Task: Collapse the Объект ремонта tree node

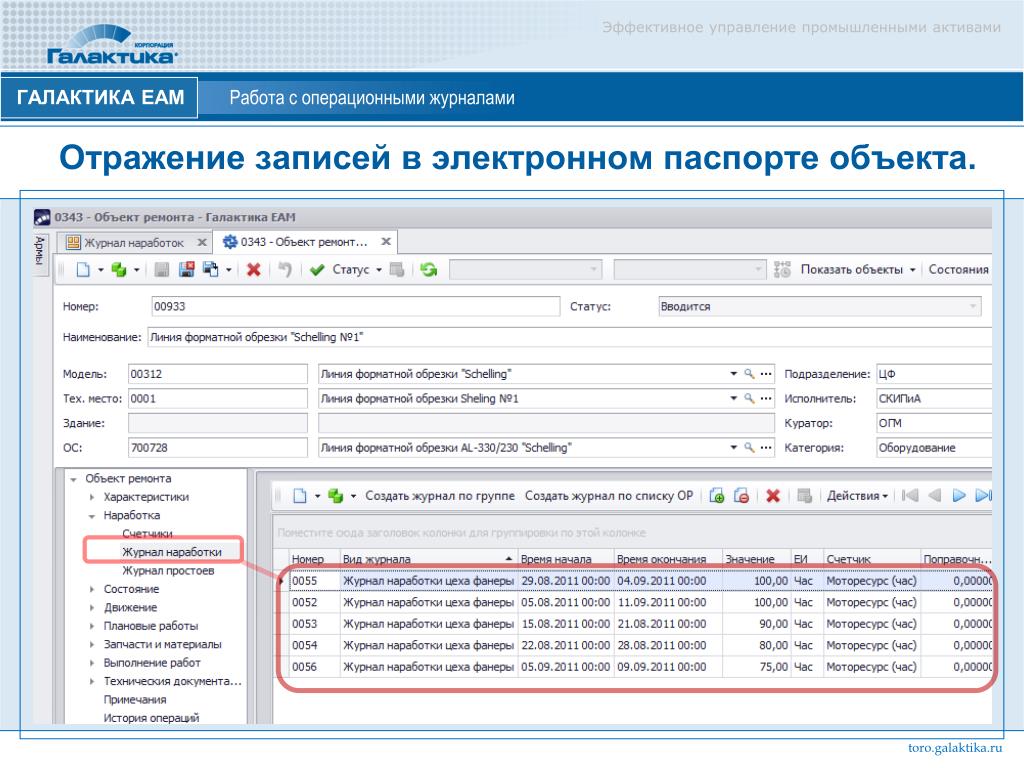Action: point(73,479)
